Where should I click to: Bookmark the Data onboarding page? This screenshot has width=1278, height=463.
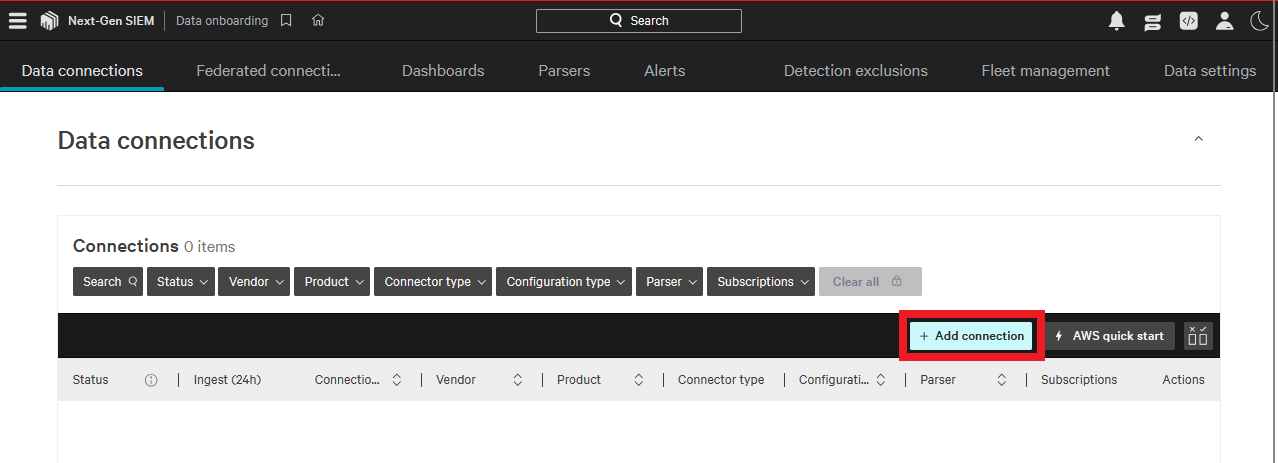tap(286, 20)
